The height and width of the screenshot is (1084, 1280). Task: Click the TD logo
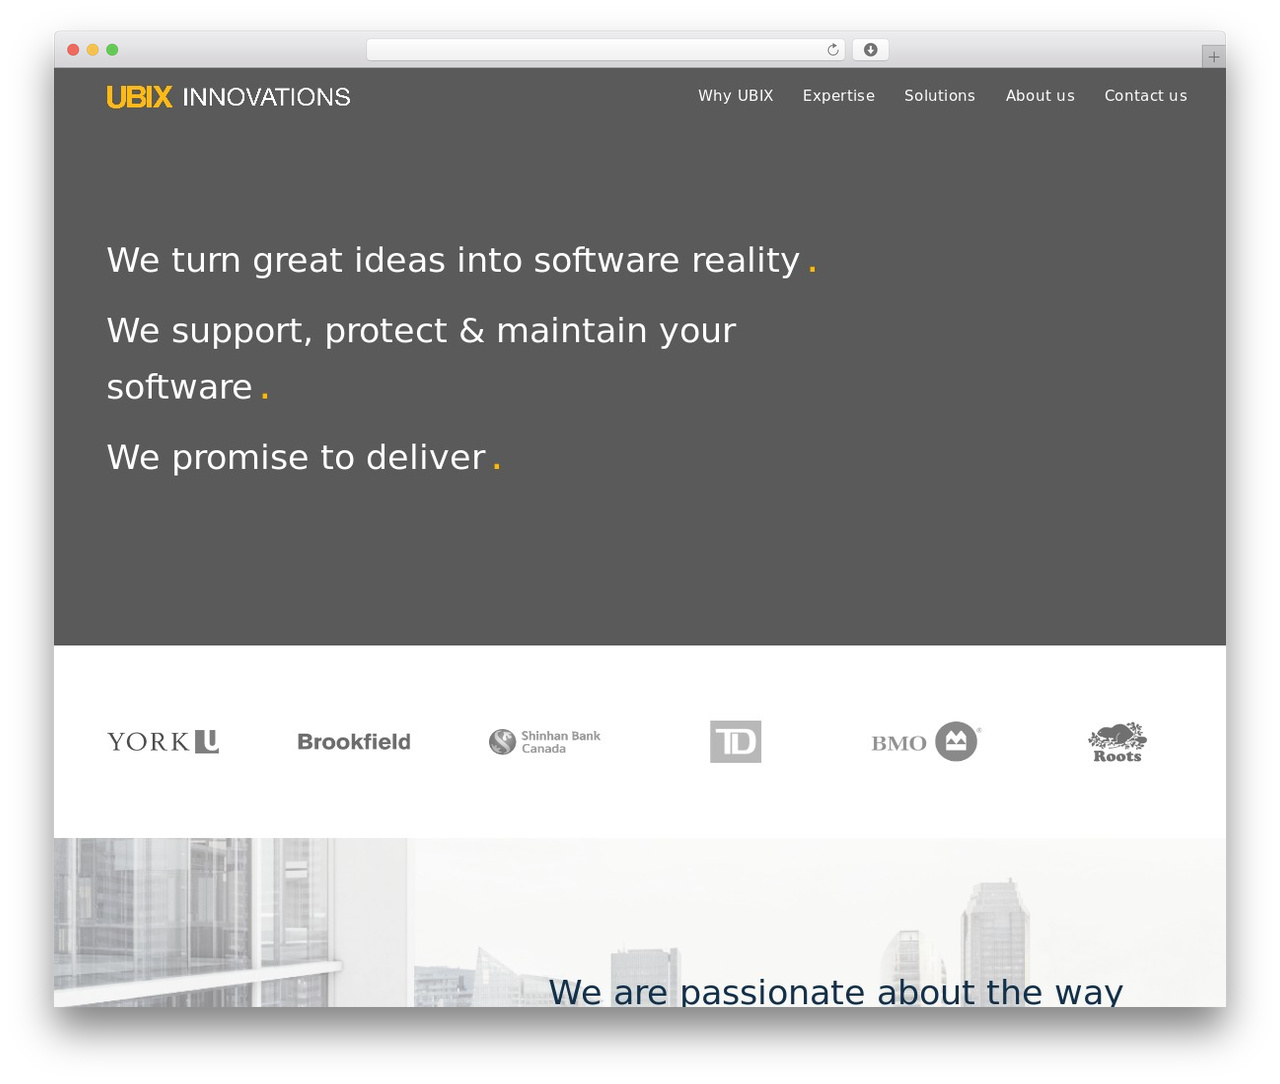click(736, 742)
